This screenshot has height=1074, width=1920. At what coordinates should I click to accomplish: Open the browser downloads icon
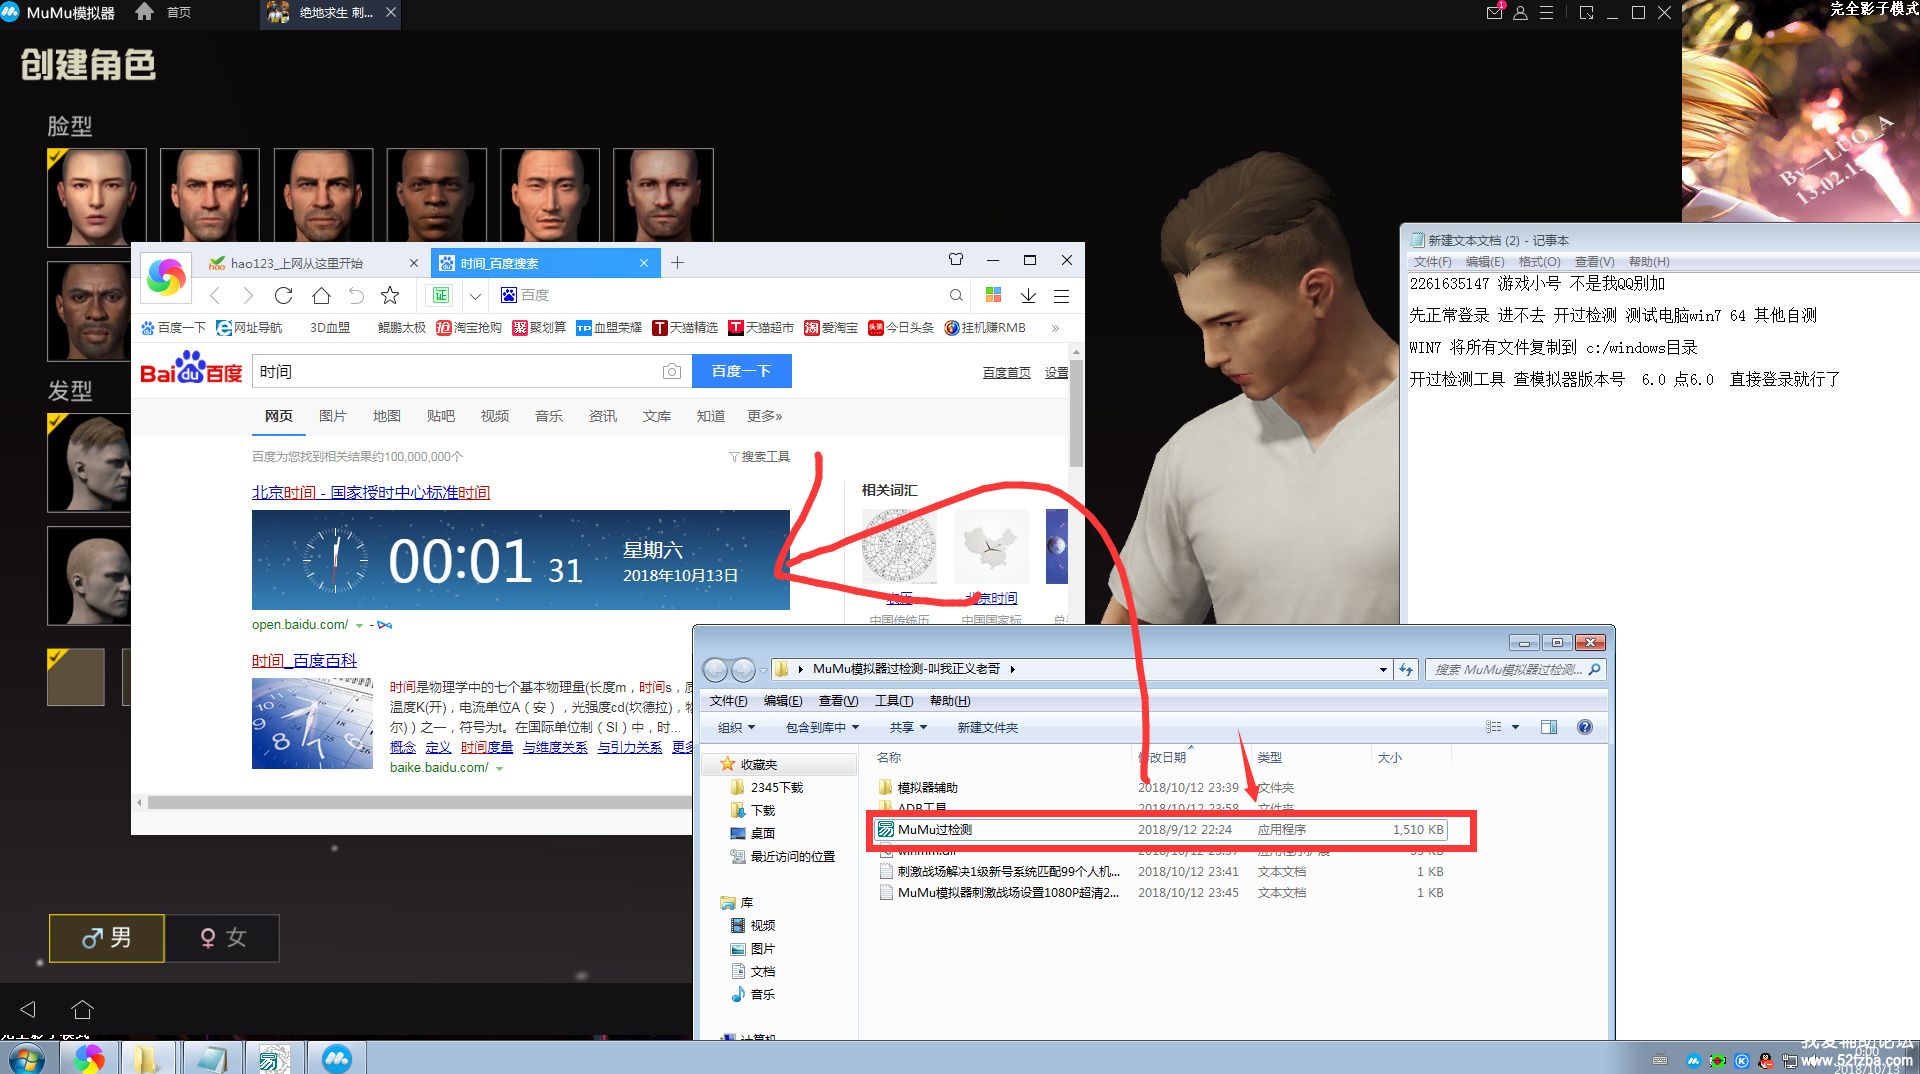click(1028, 295)
